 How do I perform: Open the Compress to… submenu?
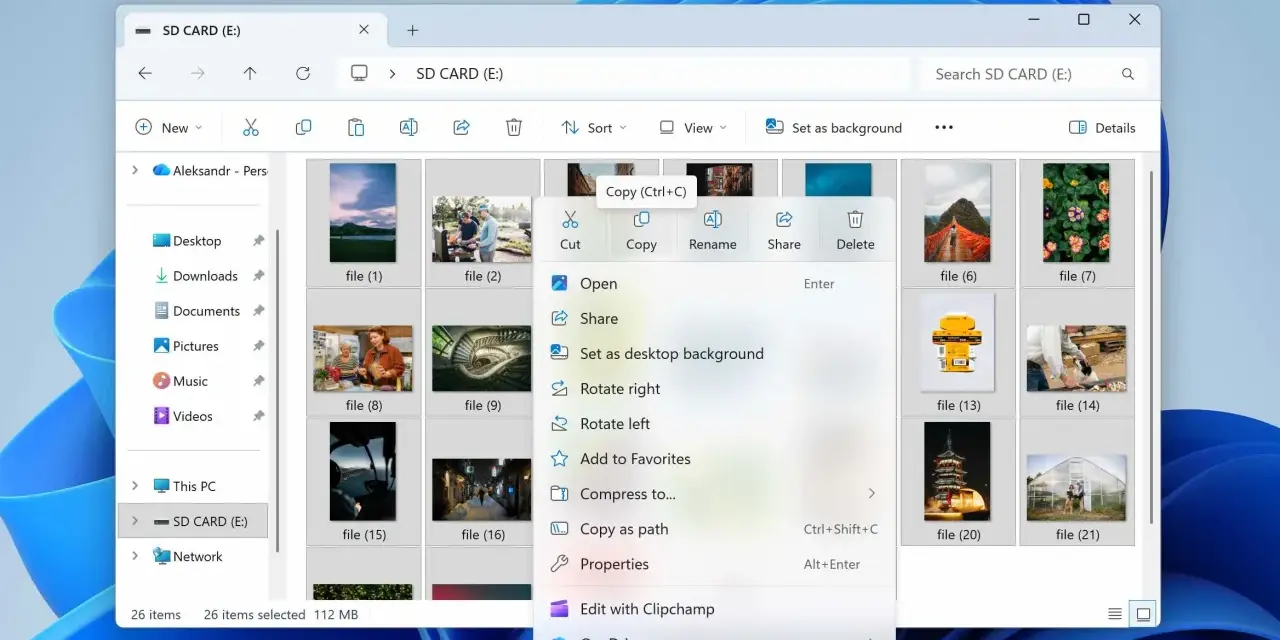pos(715,494)
